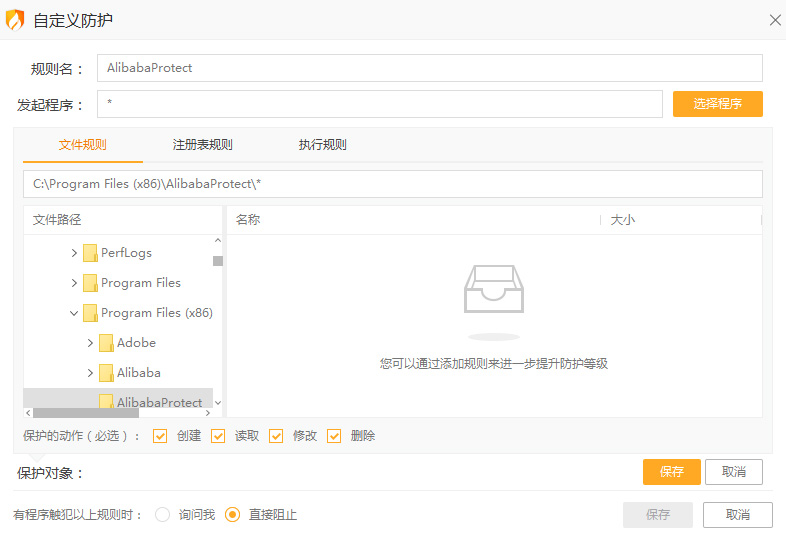The height and width of the screenshot is (540, 786).
Task: Click the horizontal scrollbar thumb
Action: pyautogui.click(x=86, y=413)
